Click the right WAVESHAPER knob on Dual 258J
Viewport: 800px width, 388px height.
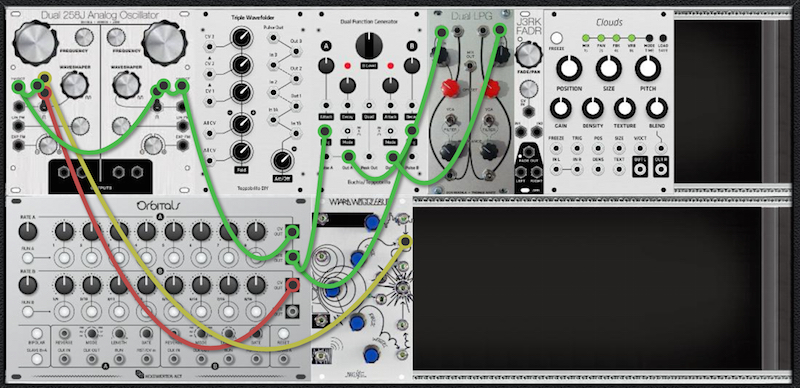click(126, 85)
